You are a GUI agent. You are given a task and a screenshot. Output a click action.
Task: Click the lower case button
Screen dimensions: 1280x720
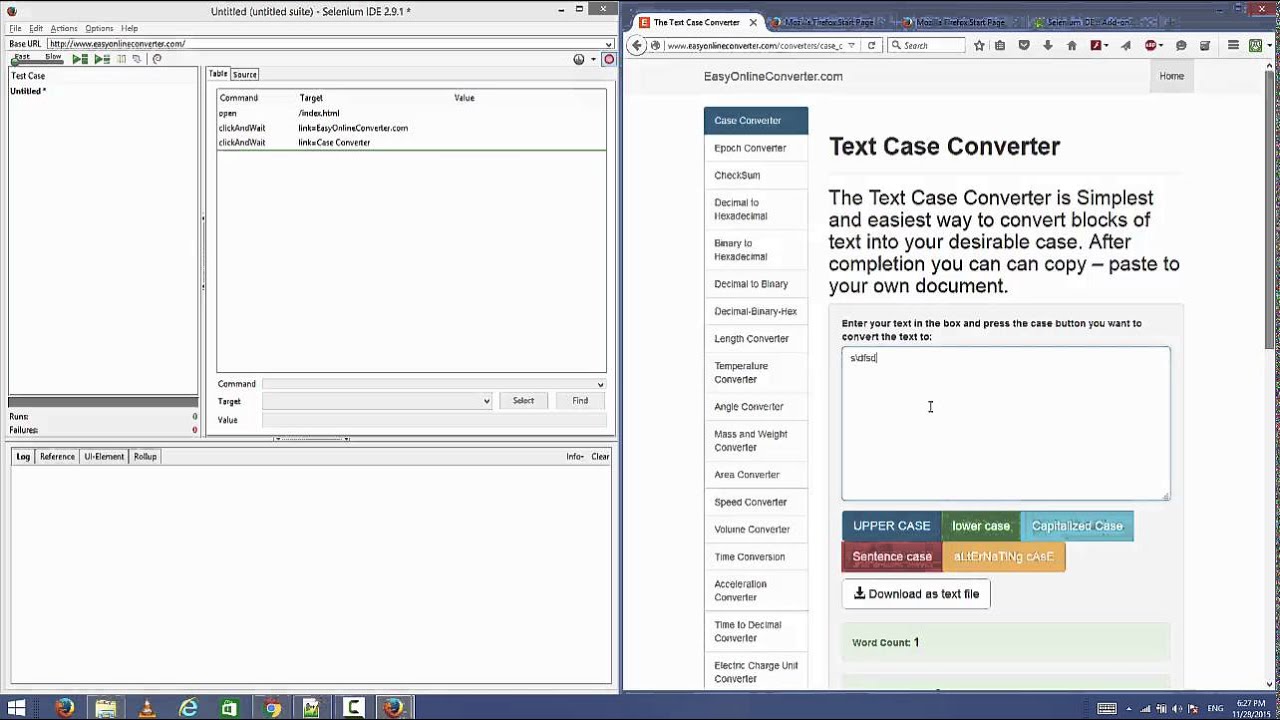(x=981, y=526)
